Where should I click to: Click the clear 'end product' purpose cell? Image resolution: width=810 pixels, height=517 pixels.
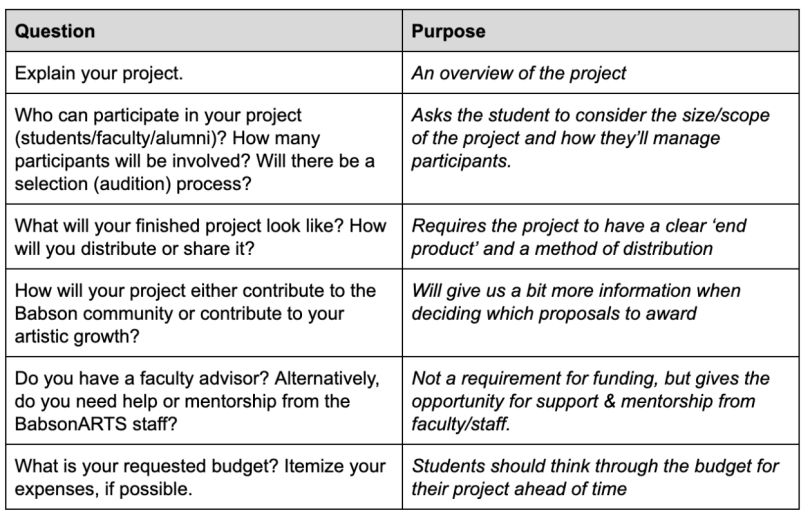[x=601, y=237]
